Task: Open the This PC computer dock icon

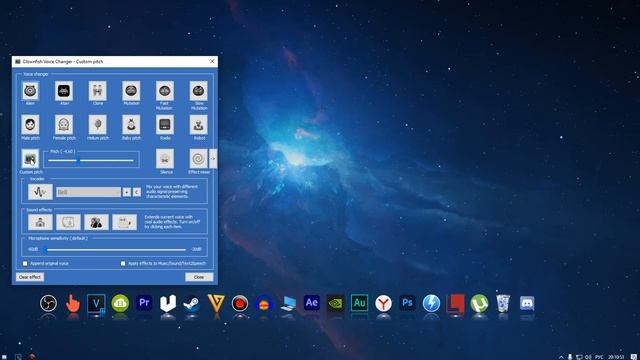Action: pyautogui.click(x=288, y=304)
